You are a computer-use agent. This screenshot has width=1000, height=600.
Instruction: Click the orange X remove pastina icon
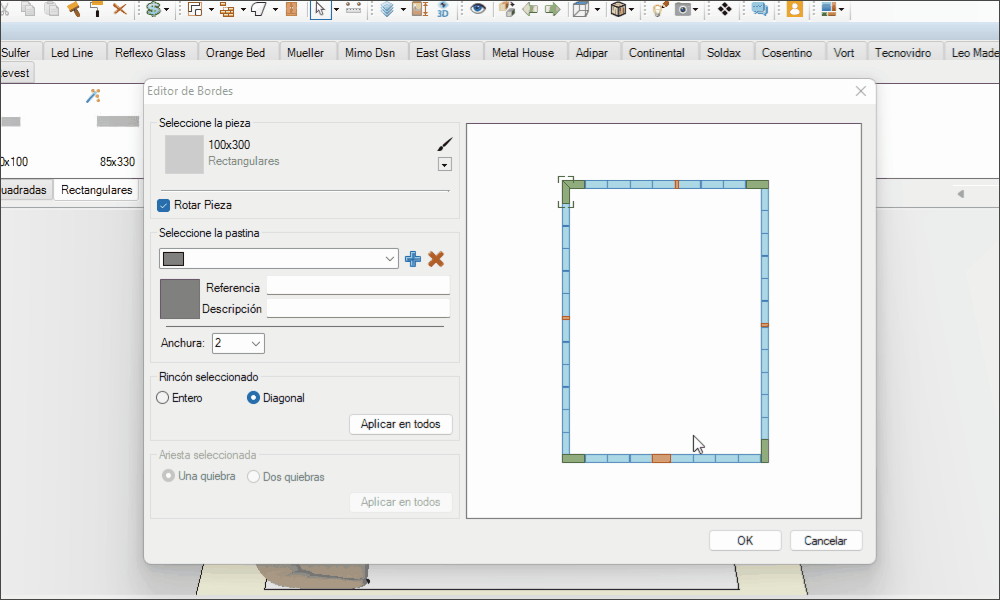(436, 259)
